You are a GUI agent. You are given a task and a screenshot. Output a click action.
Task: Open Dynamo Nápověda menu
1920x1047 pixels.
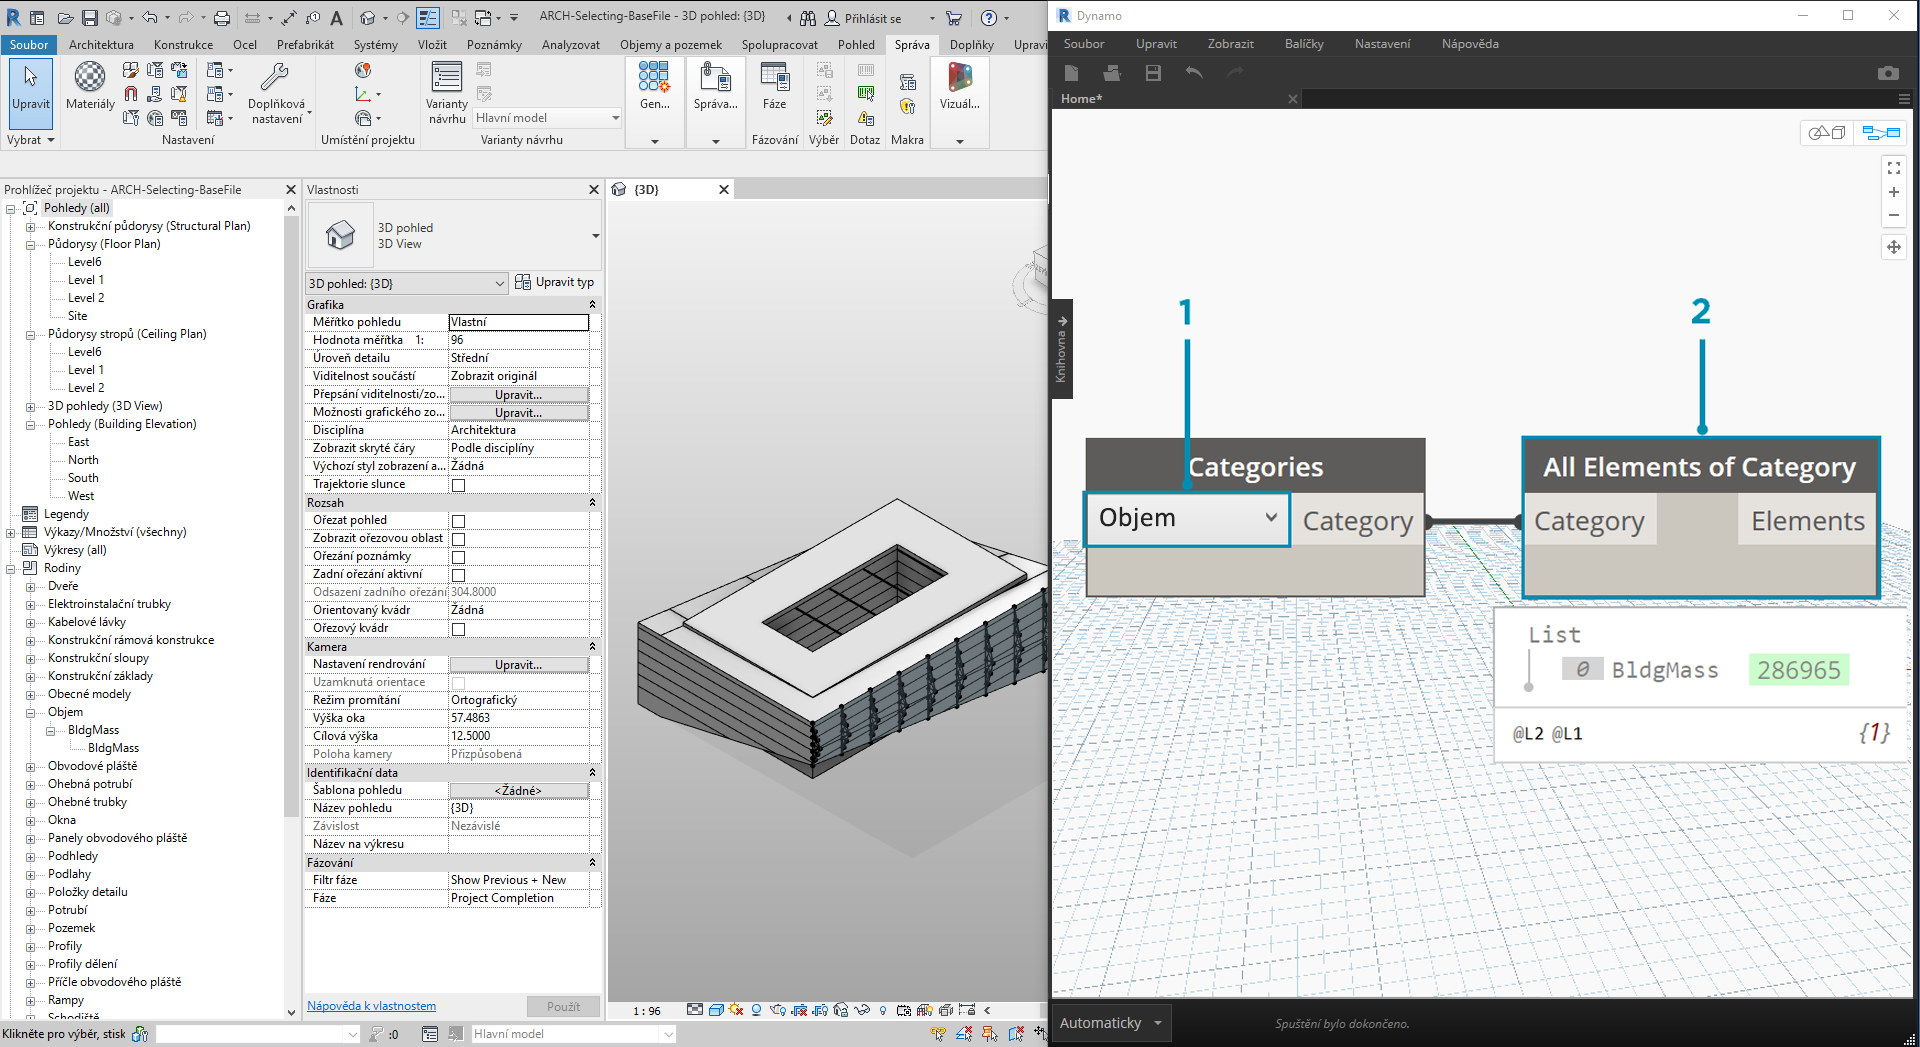[x=1470, y=44]
